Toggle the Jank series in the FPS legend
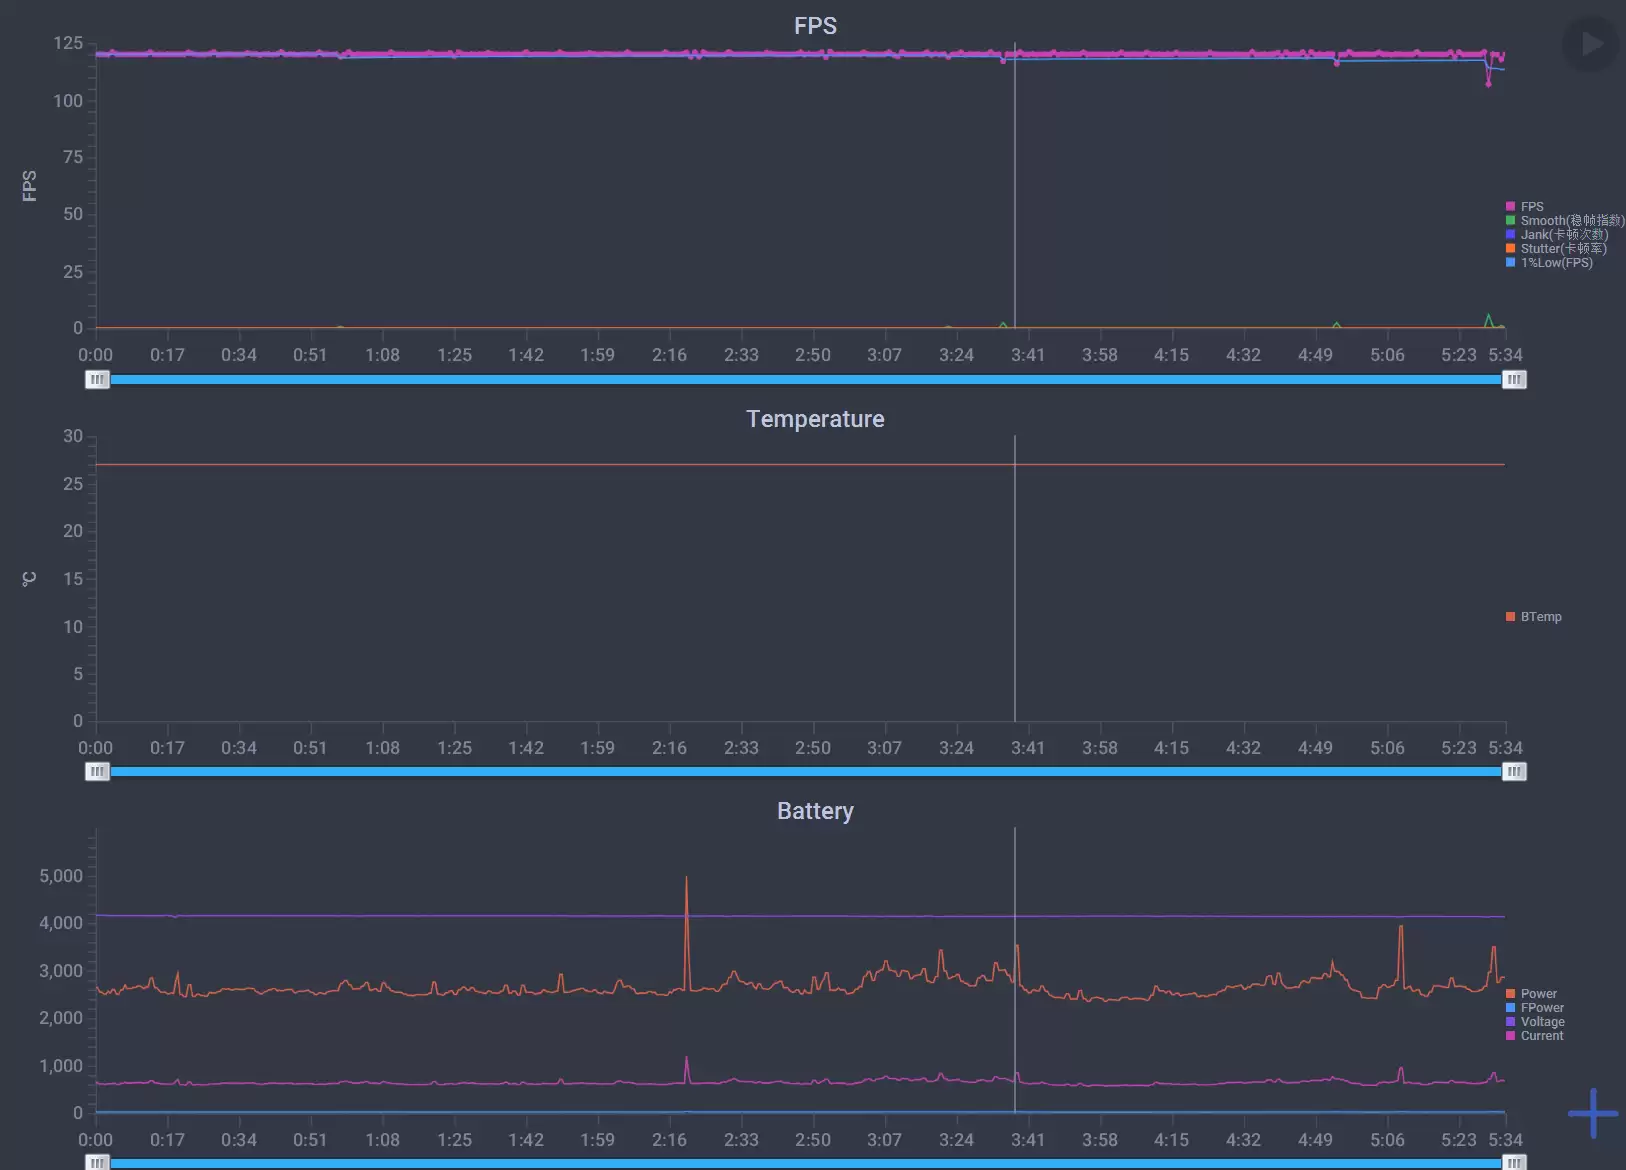The width and height of the screenshot is (1626, 1170). click(1510, 234)
